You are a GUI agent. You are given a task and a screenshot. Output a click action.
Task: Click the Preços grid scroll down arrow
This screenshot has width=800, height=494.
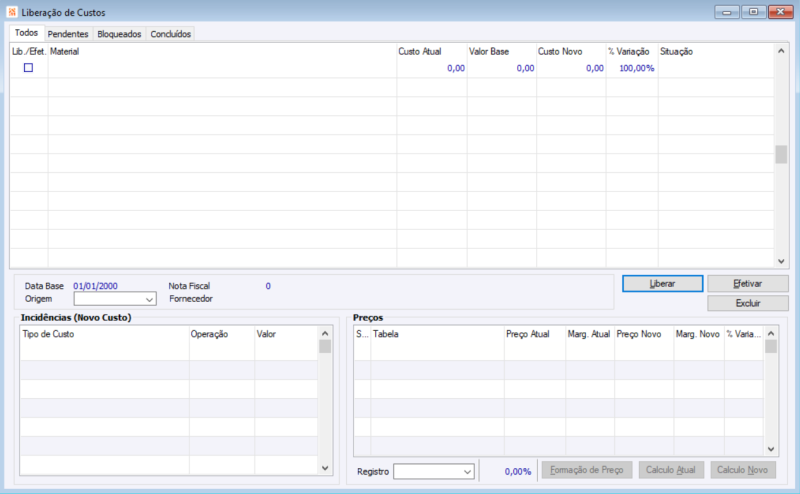point(771,449)
